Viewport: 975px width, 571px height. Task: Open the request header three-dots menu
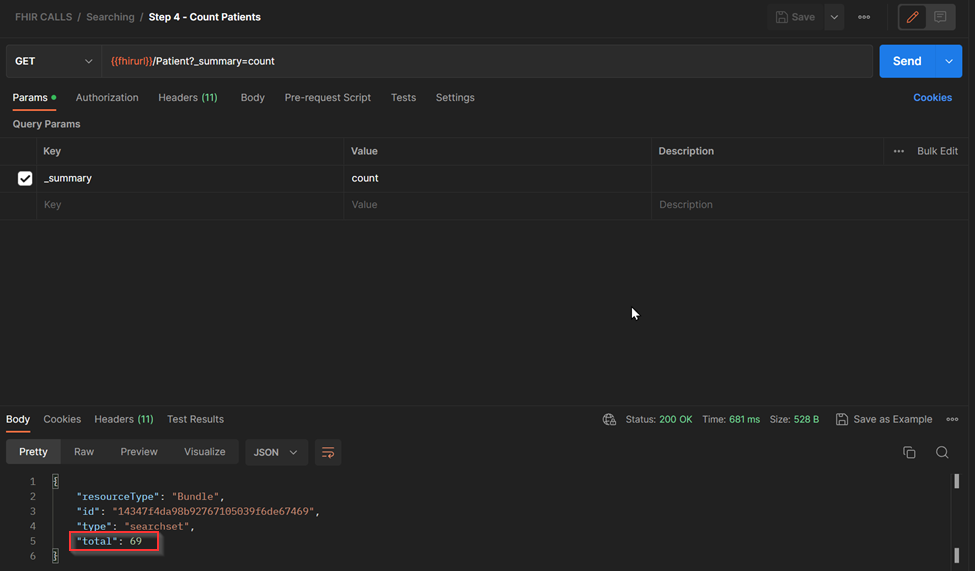click(864, 17)
